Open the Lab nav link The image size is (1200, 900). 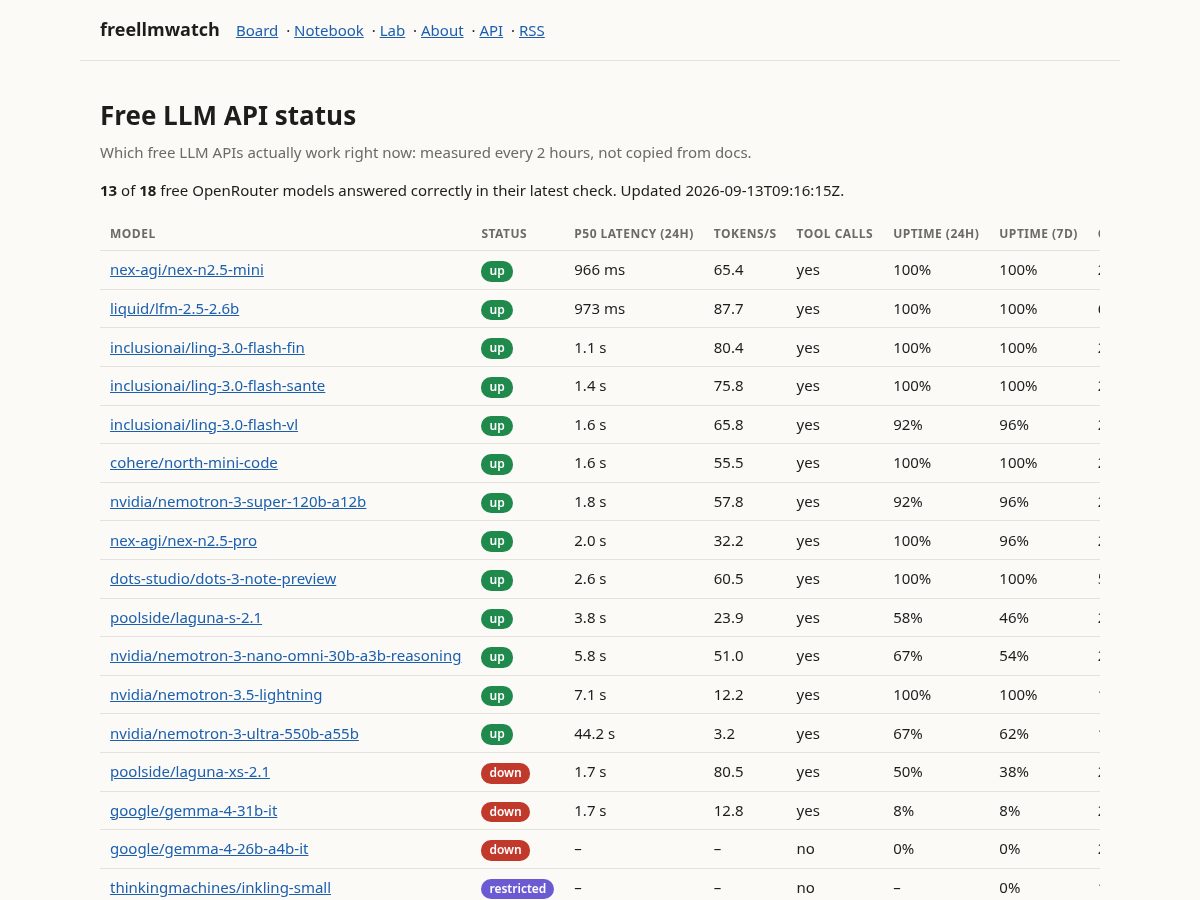tap(392, 31)
